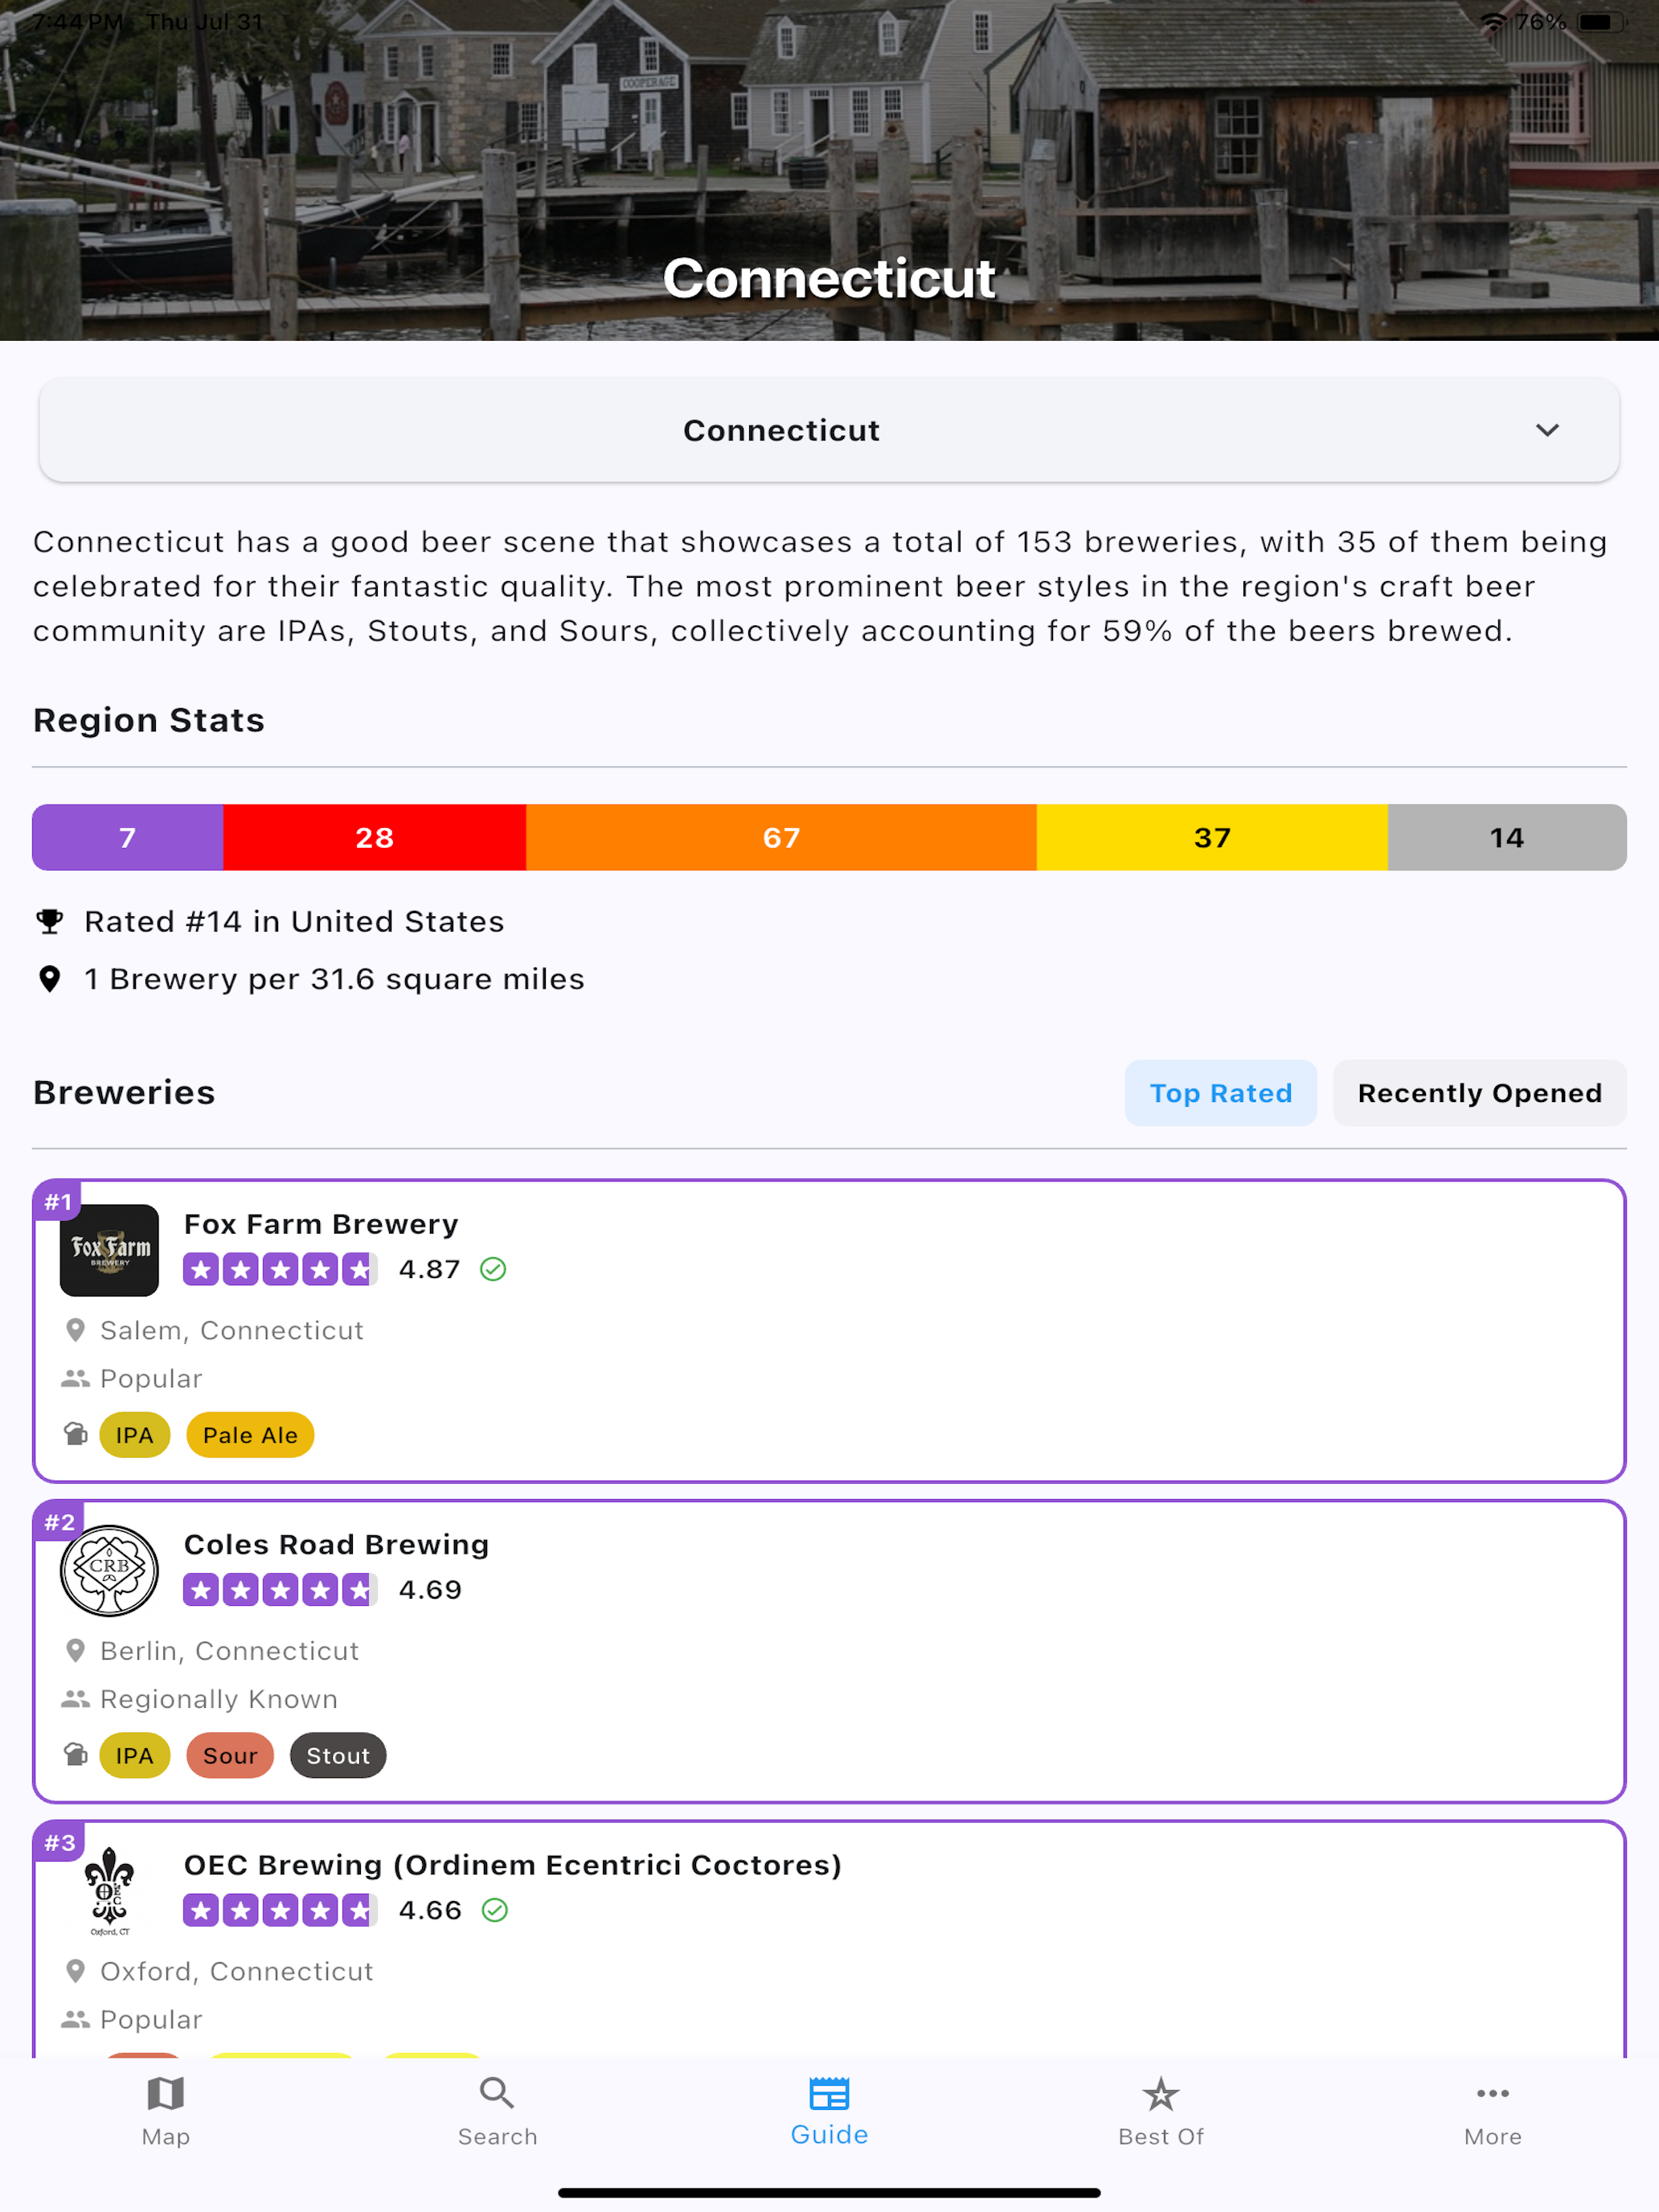The height and width of the screenshot is (2212, 1659).
Task: Open Best Of star icon
Action: pyautogui.click(x=1161, y=2092)
